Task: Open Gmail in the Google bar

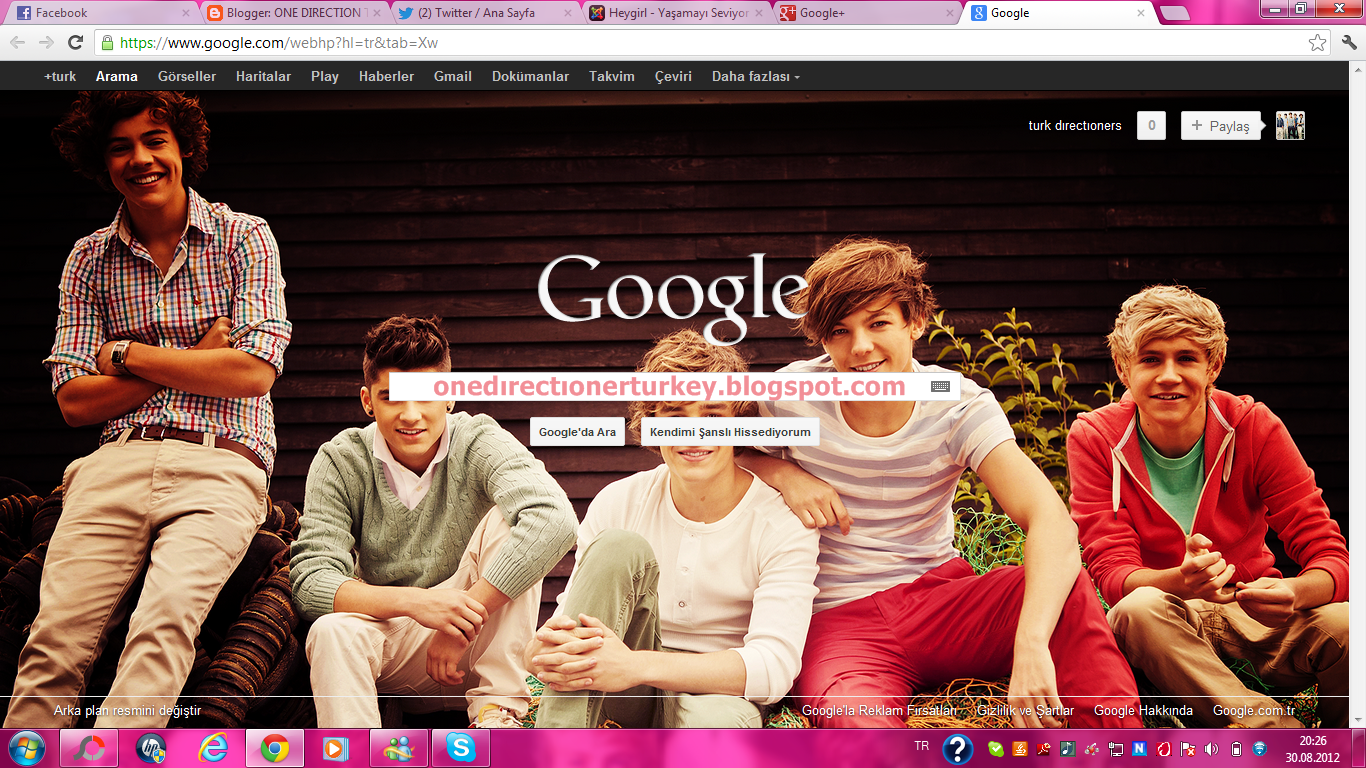Action: click(453, 76)
